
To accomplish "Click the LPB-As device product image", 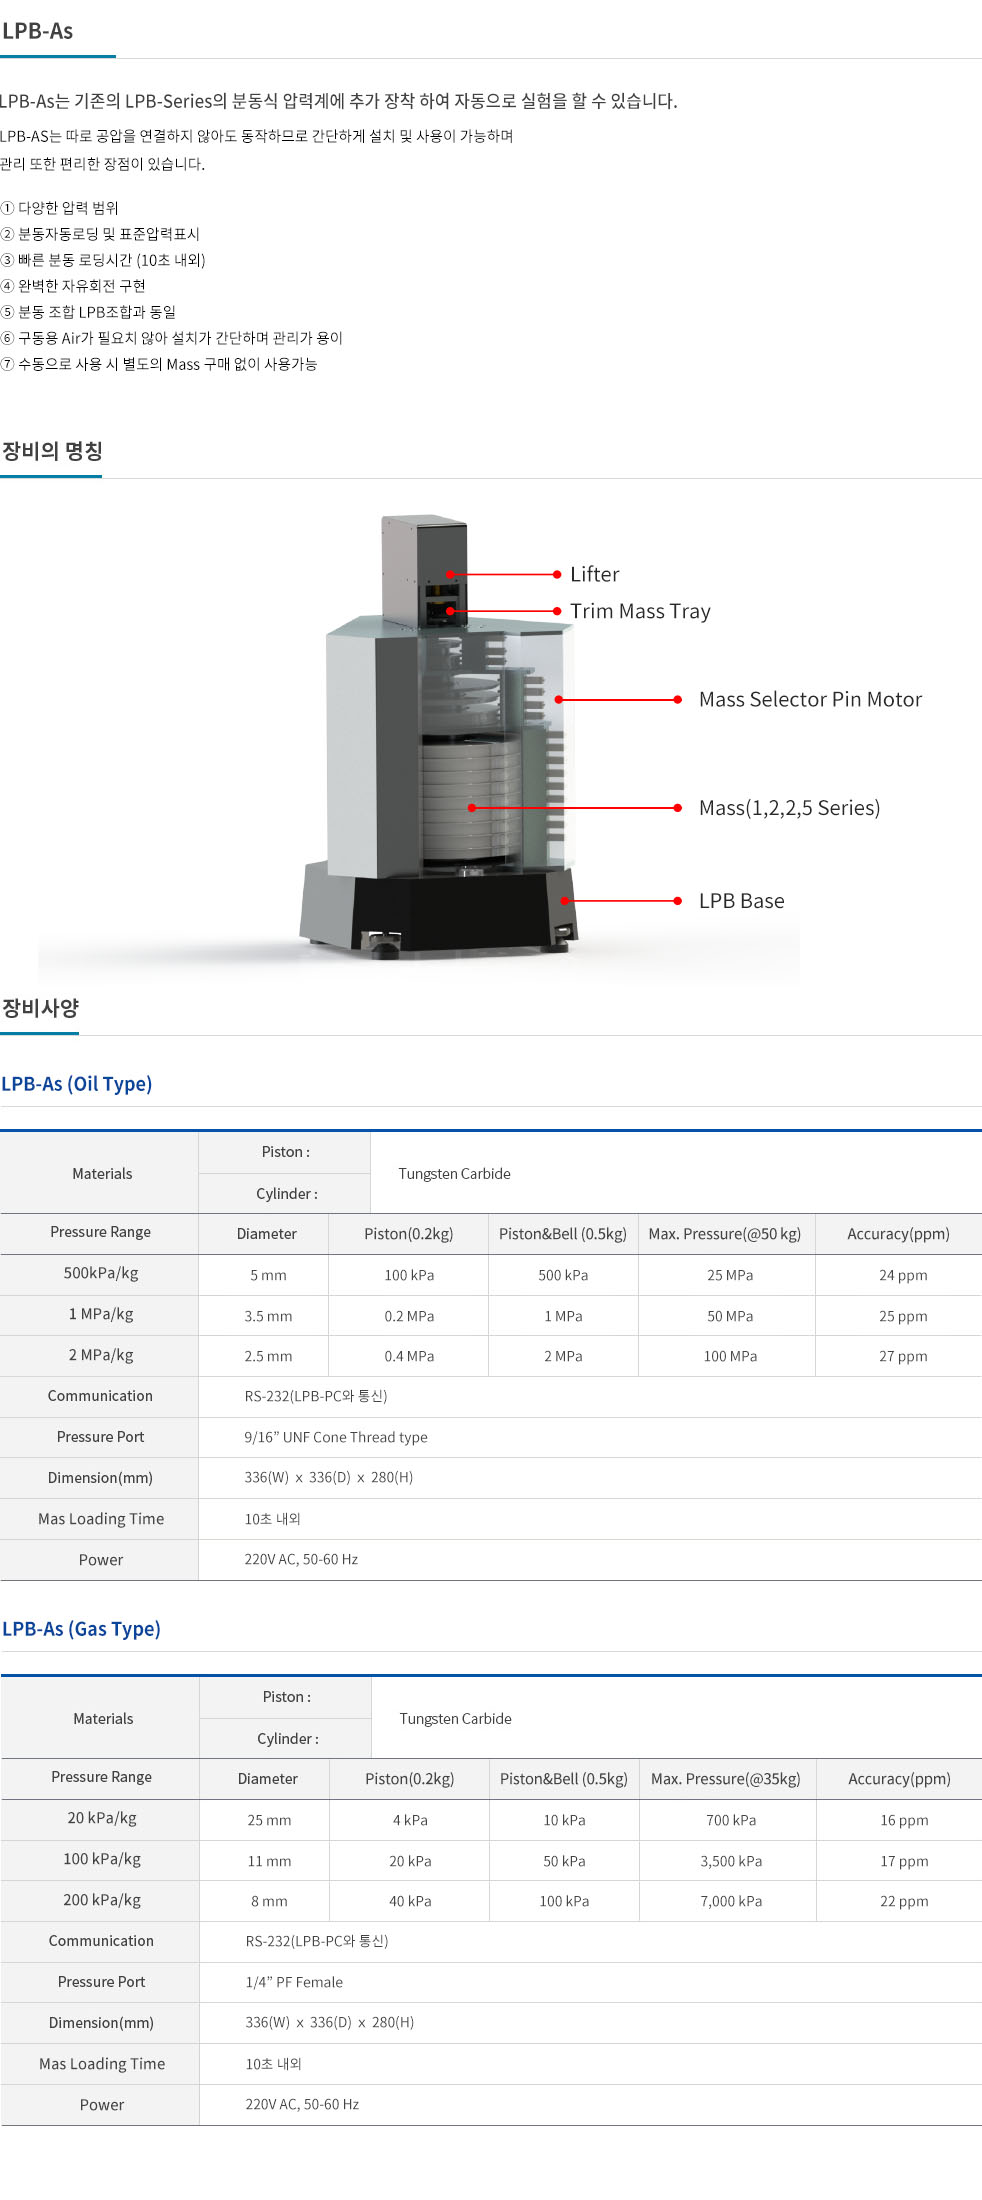I will (x=440, y=738).
